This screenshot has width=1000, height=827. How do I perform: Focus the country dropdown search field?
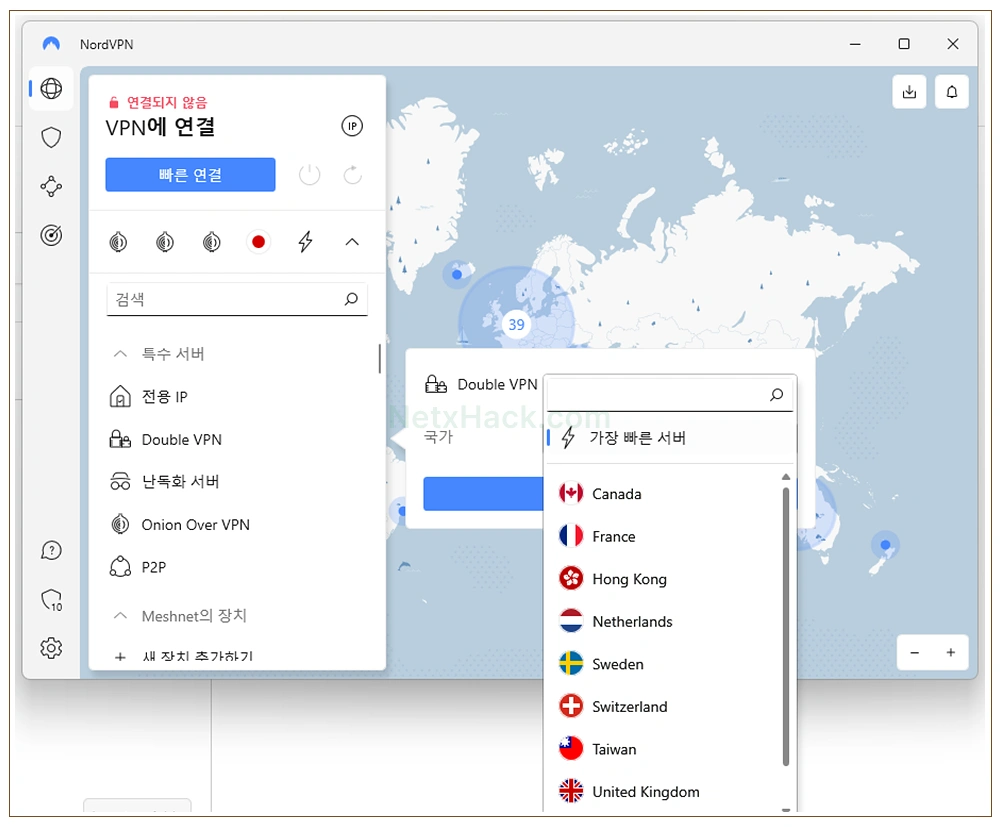pyautogui.click(x=670, y=395)
